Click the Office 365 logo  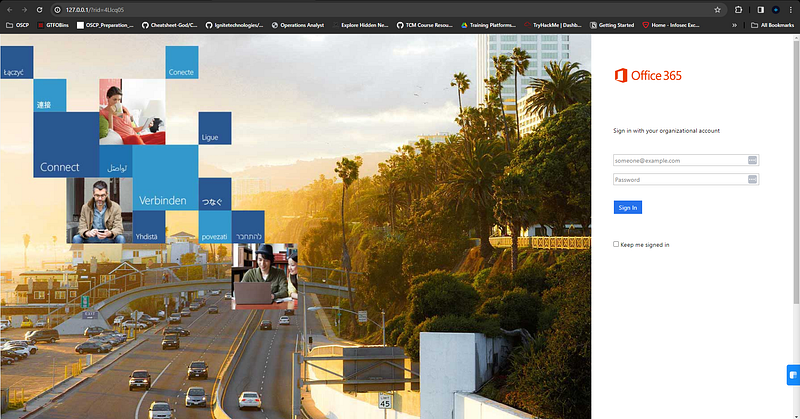pyautogui.click(x=648, y=76)
